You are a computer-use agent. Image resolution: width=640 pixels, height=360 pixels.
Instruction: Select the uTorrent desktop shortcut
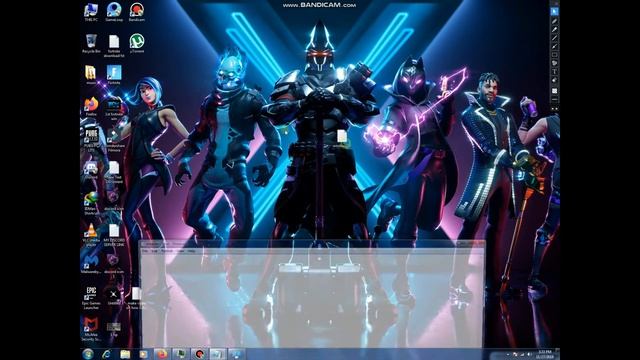(x=137, y=44)
